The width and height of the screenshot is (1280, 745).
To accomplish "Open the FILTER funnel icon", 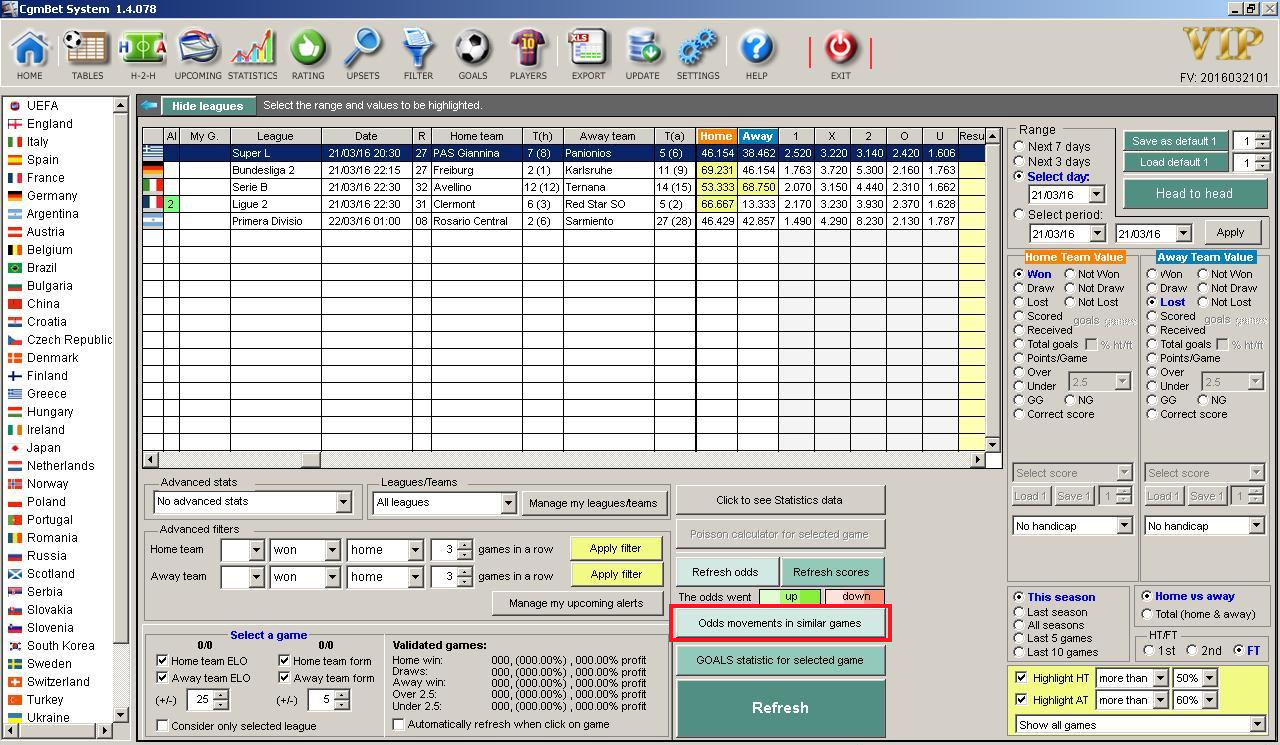I will point(418,48).
